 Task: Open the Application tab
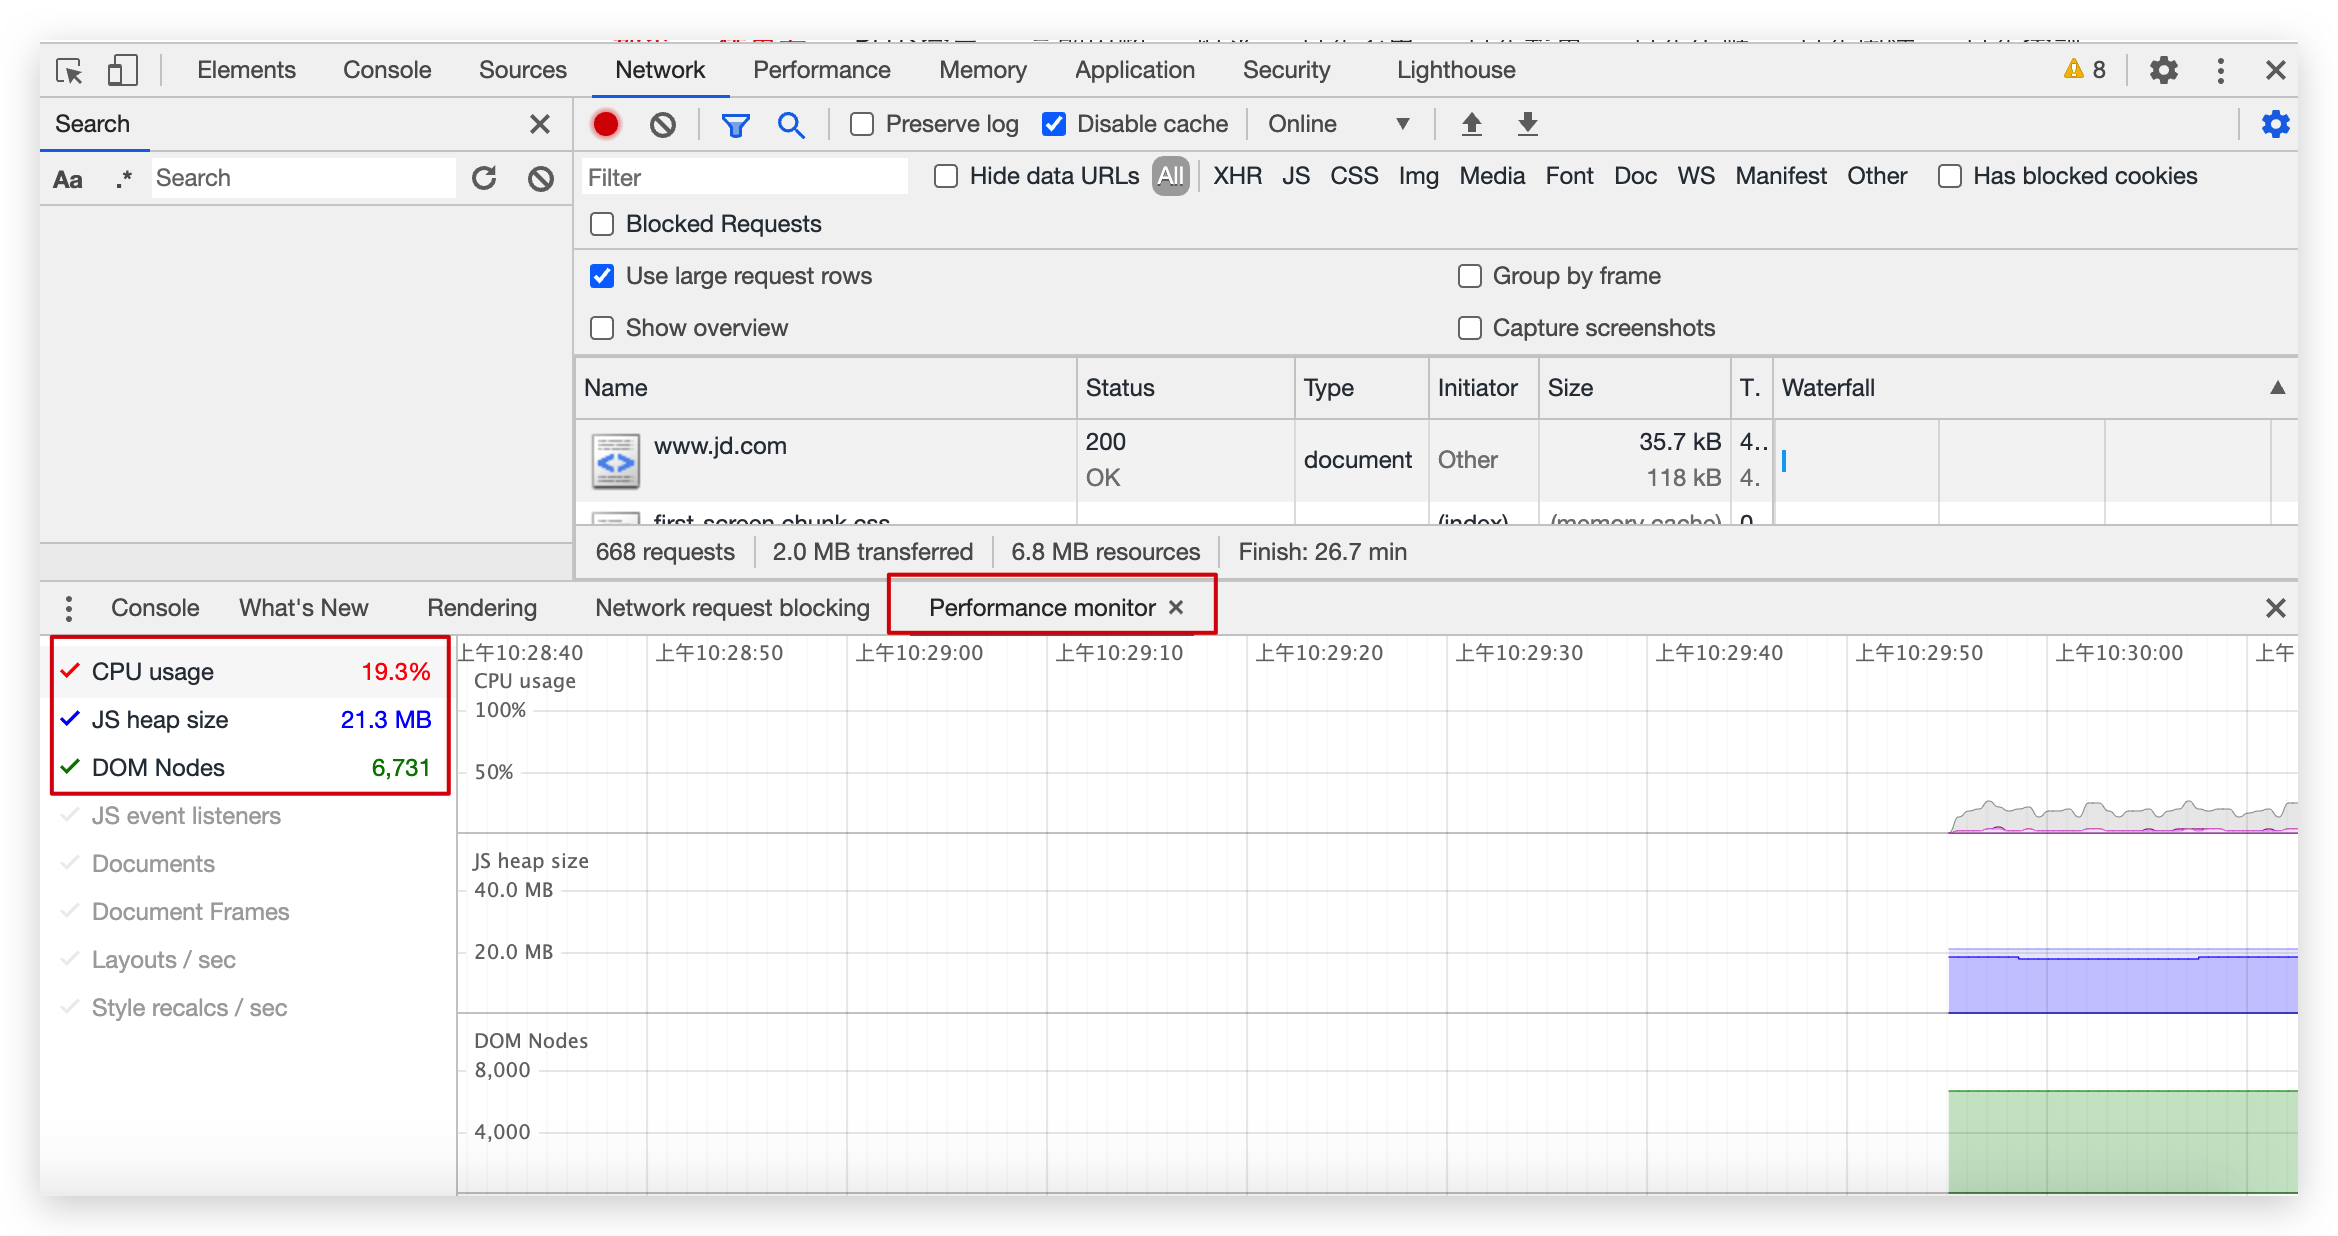tap(1134, 70)
